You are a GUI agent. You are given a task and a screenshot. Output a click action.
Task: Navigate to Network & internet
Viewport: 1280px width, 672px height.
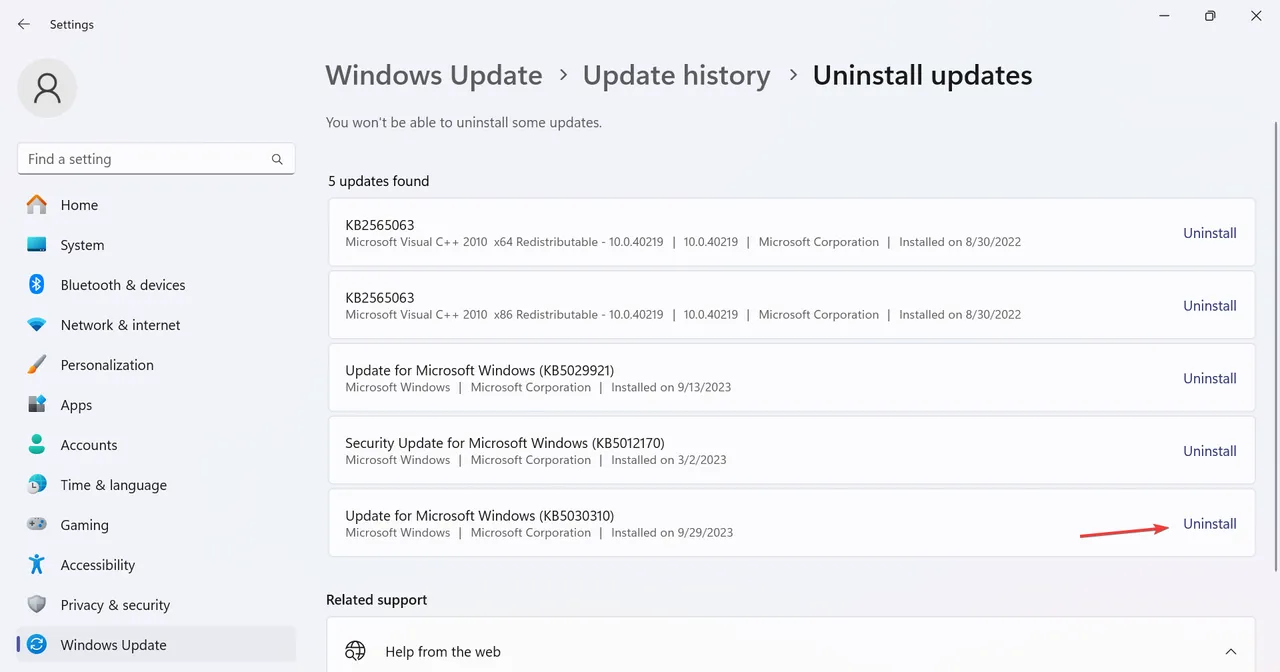156,325
